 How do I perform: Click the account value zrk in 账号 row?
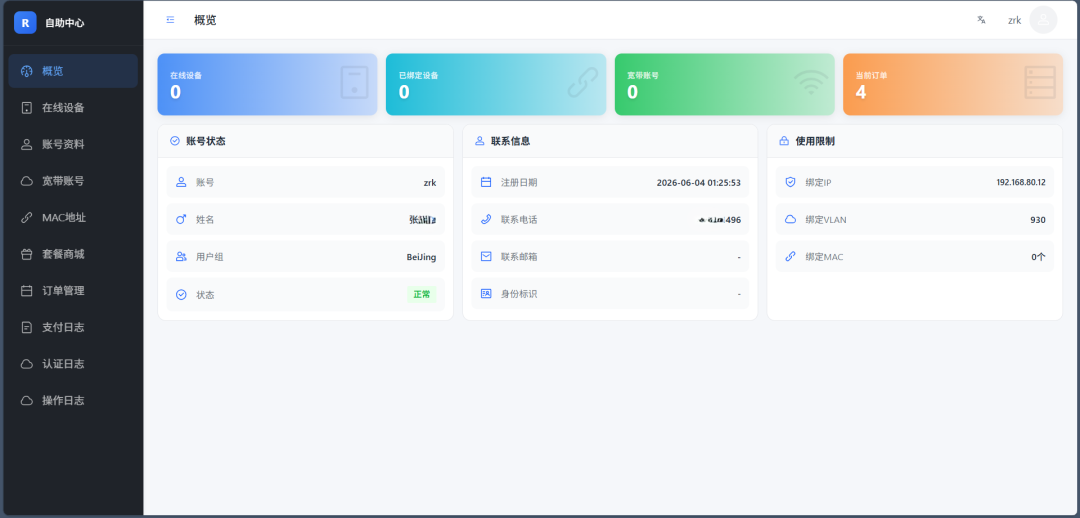[x=430, y=183]
